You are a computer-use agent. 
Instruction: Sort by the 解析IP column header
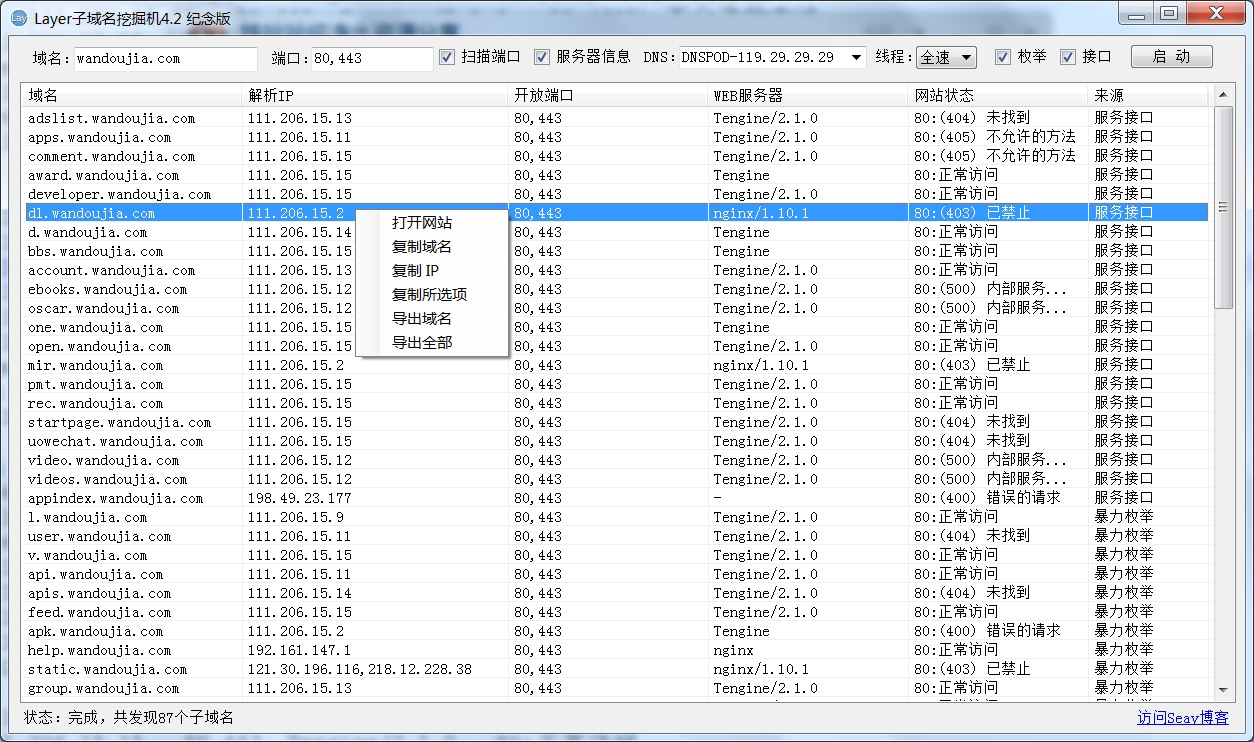click(375, 96)
